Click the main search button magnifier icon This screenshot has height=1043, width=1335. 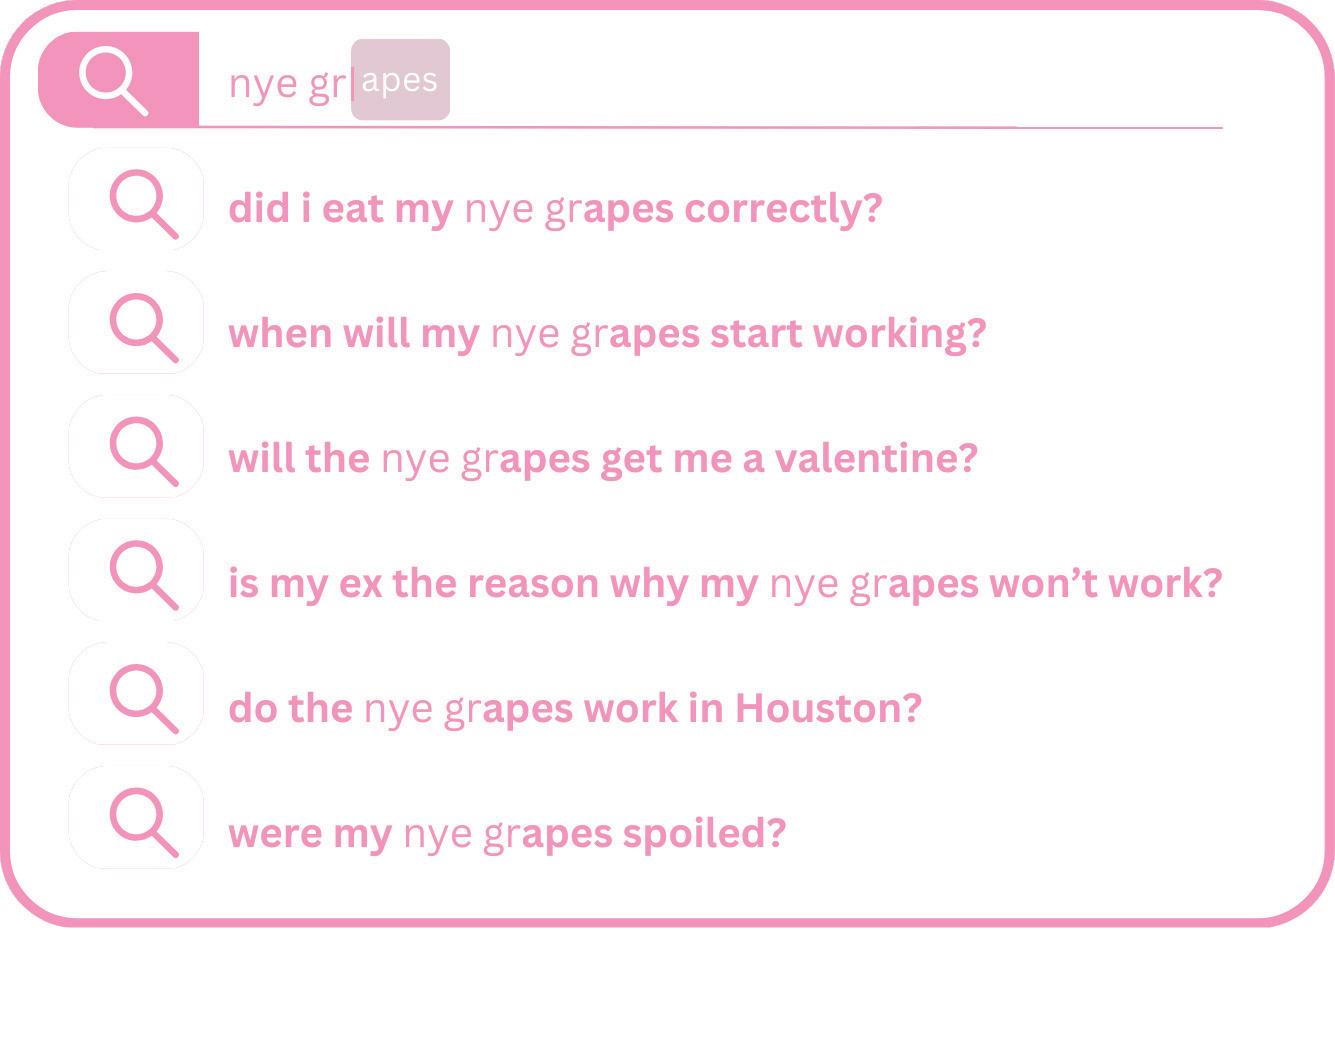[x=114, y=82]
